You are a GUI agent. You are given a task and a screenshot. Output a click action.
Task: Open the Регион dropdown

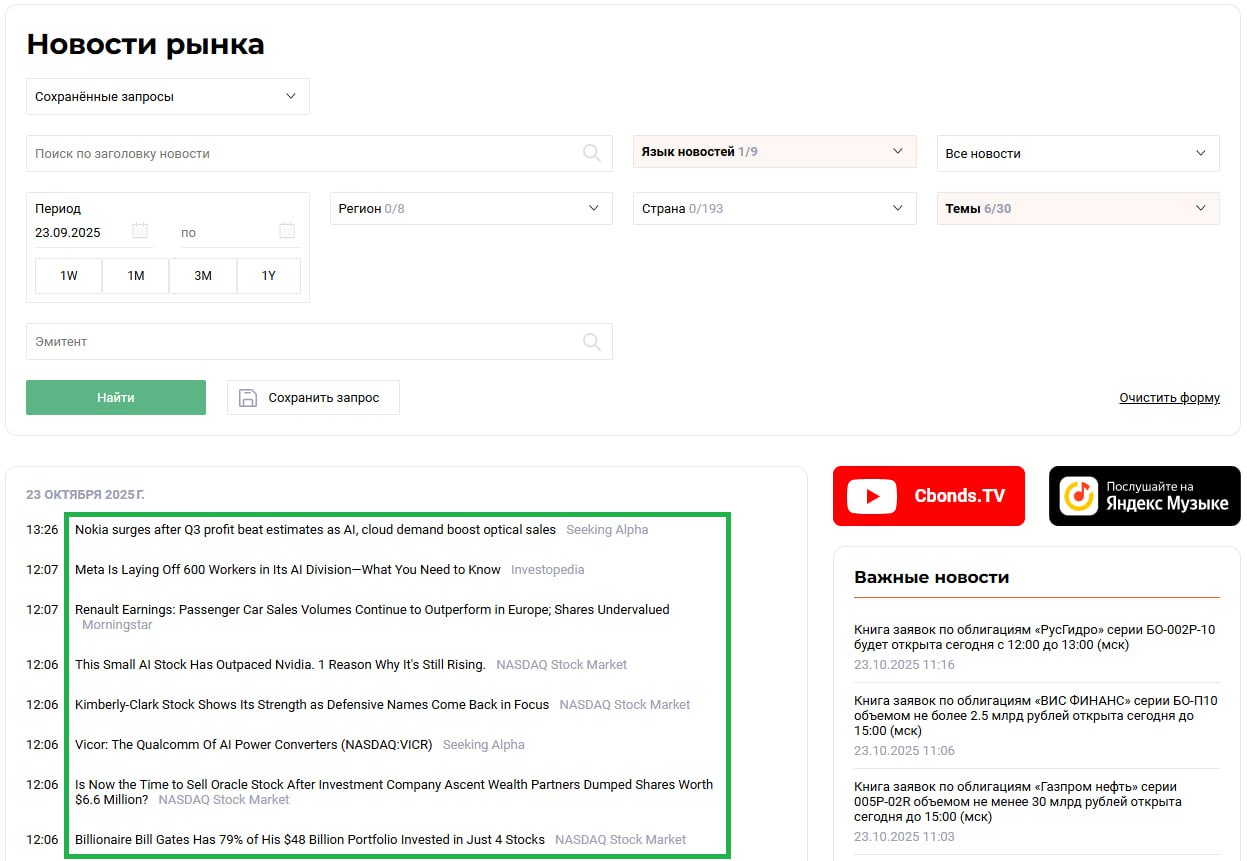(470, 209)
